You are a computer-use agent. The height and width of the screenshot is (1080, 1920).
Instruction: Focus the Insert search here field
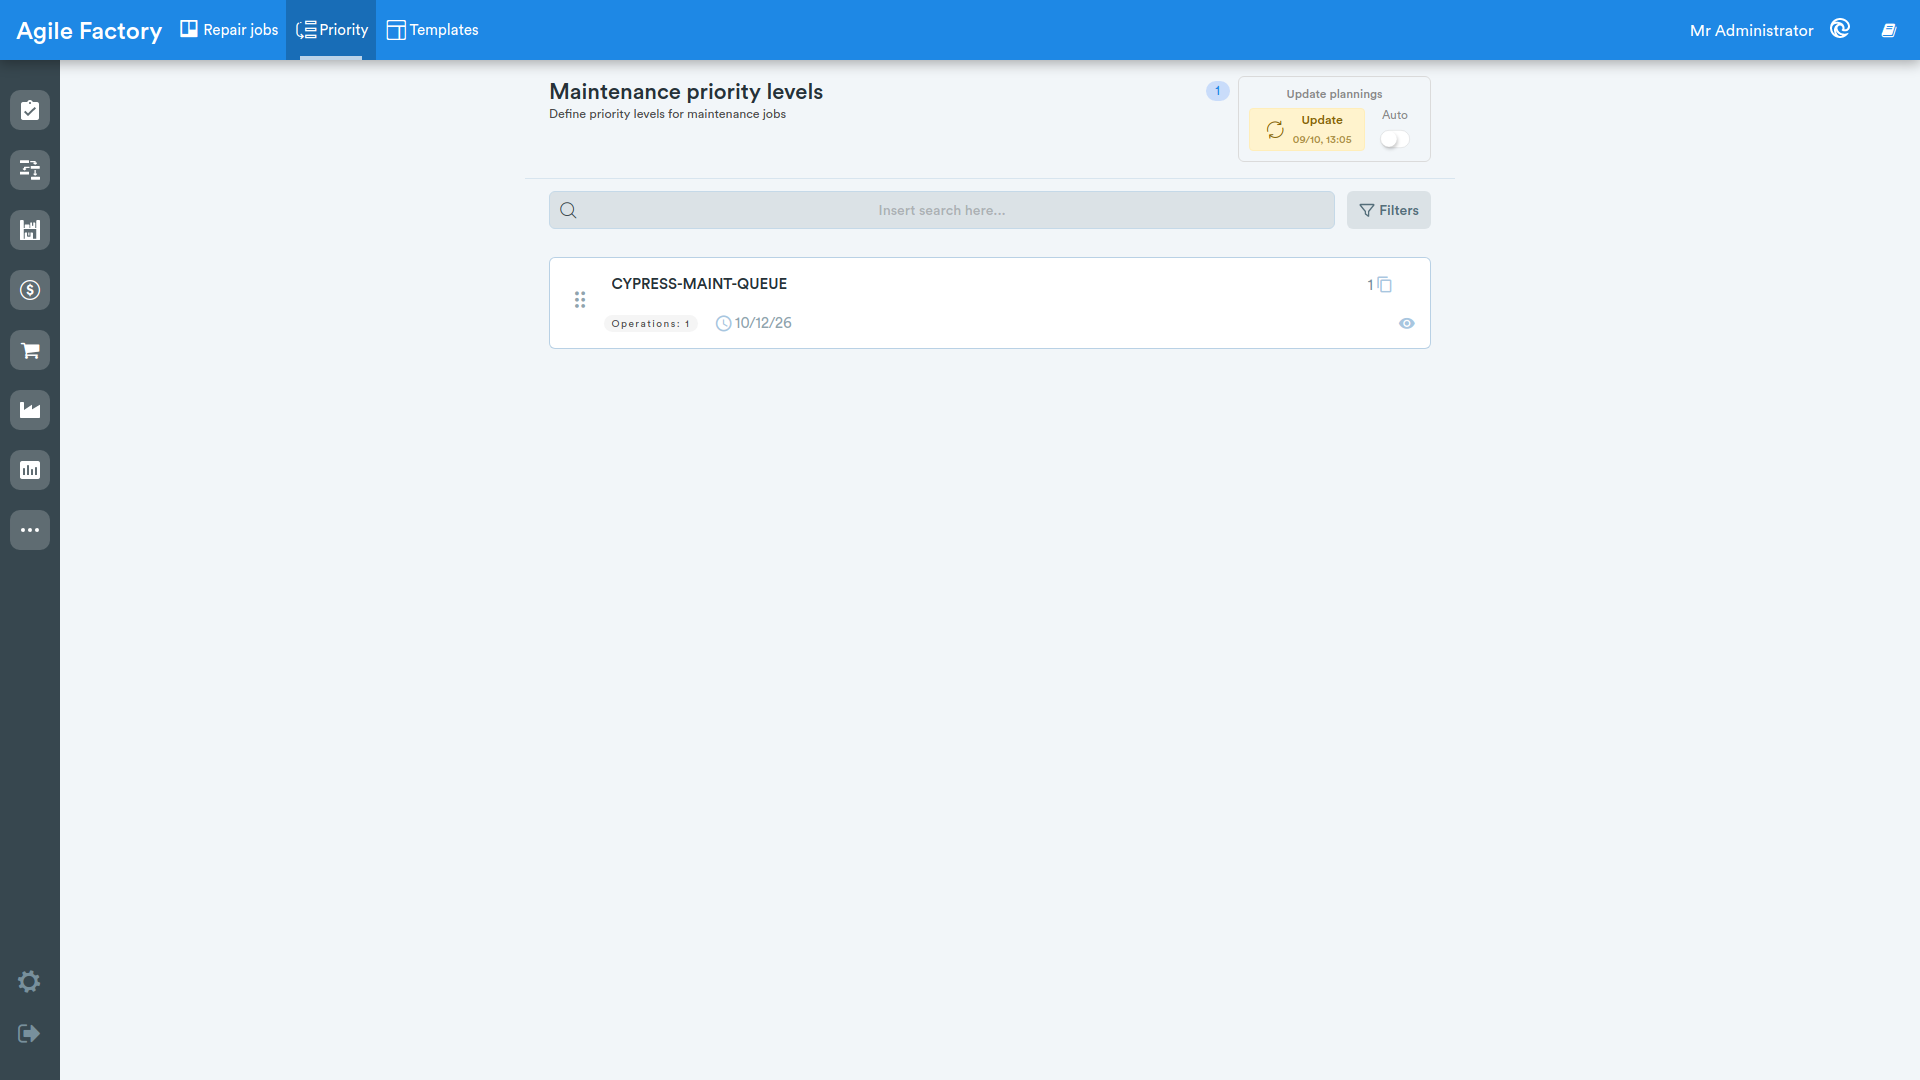(942, 210)
